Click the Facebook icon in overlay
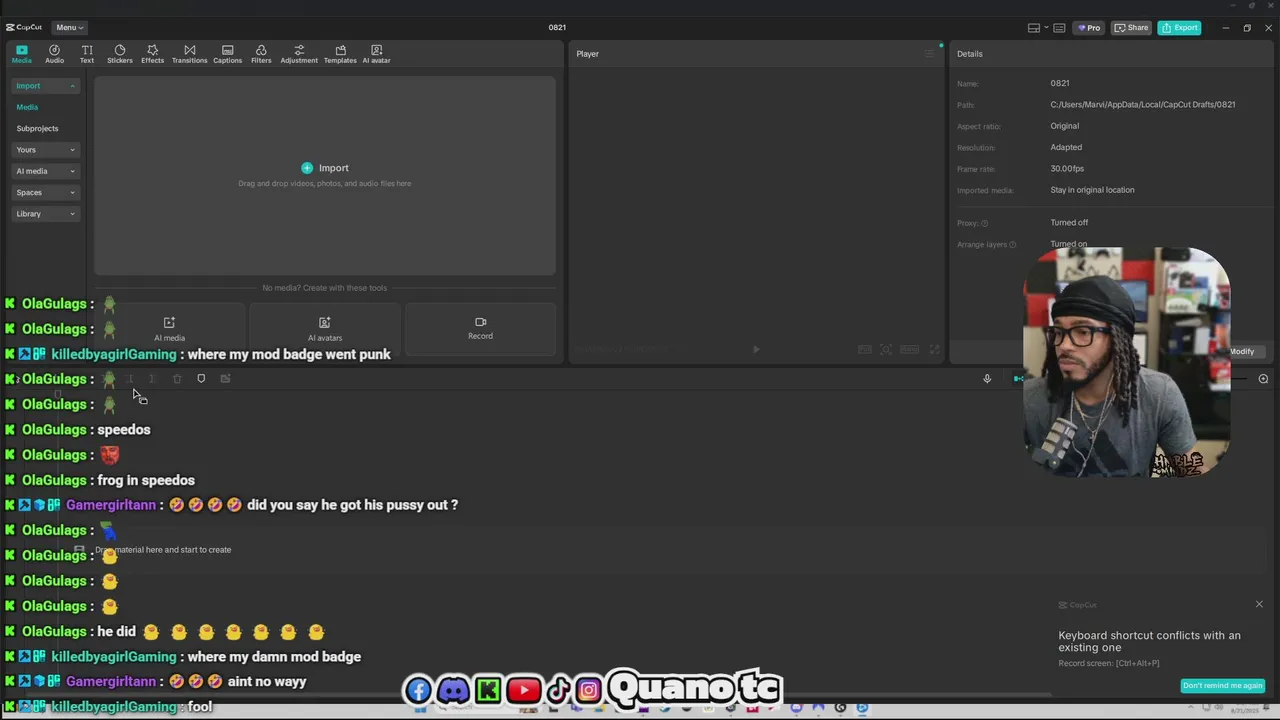This screenshot has width=1280, height=720. (x=419, y=690)
